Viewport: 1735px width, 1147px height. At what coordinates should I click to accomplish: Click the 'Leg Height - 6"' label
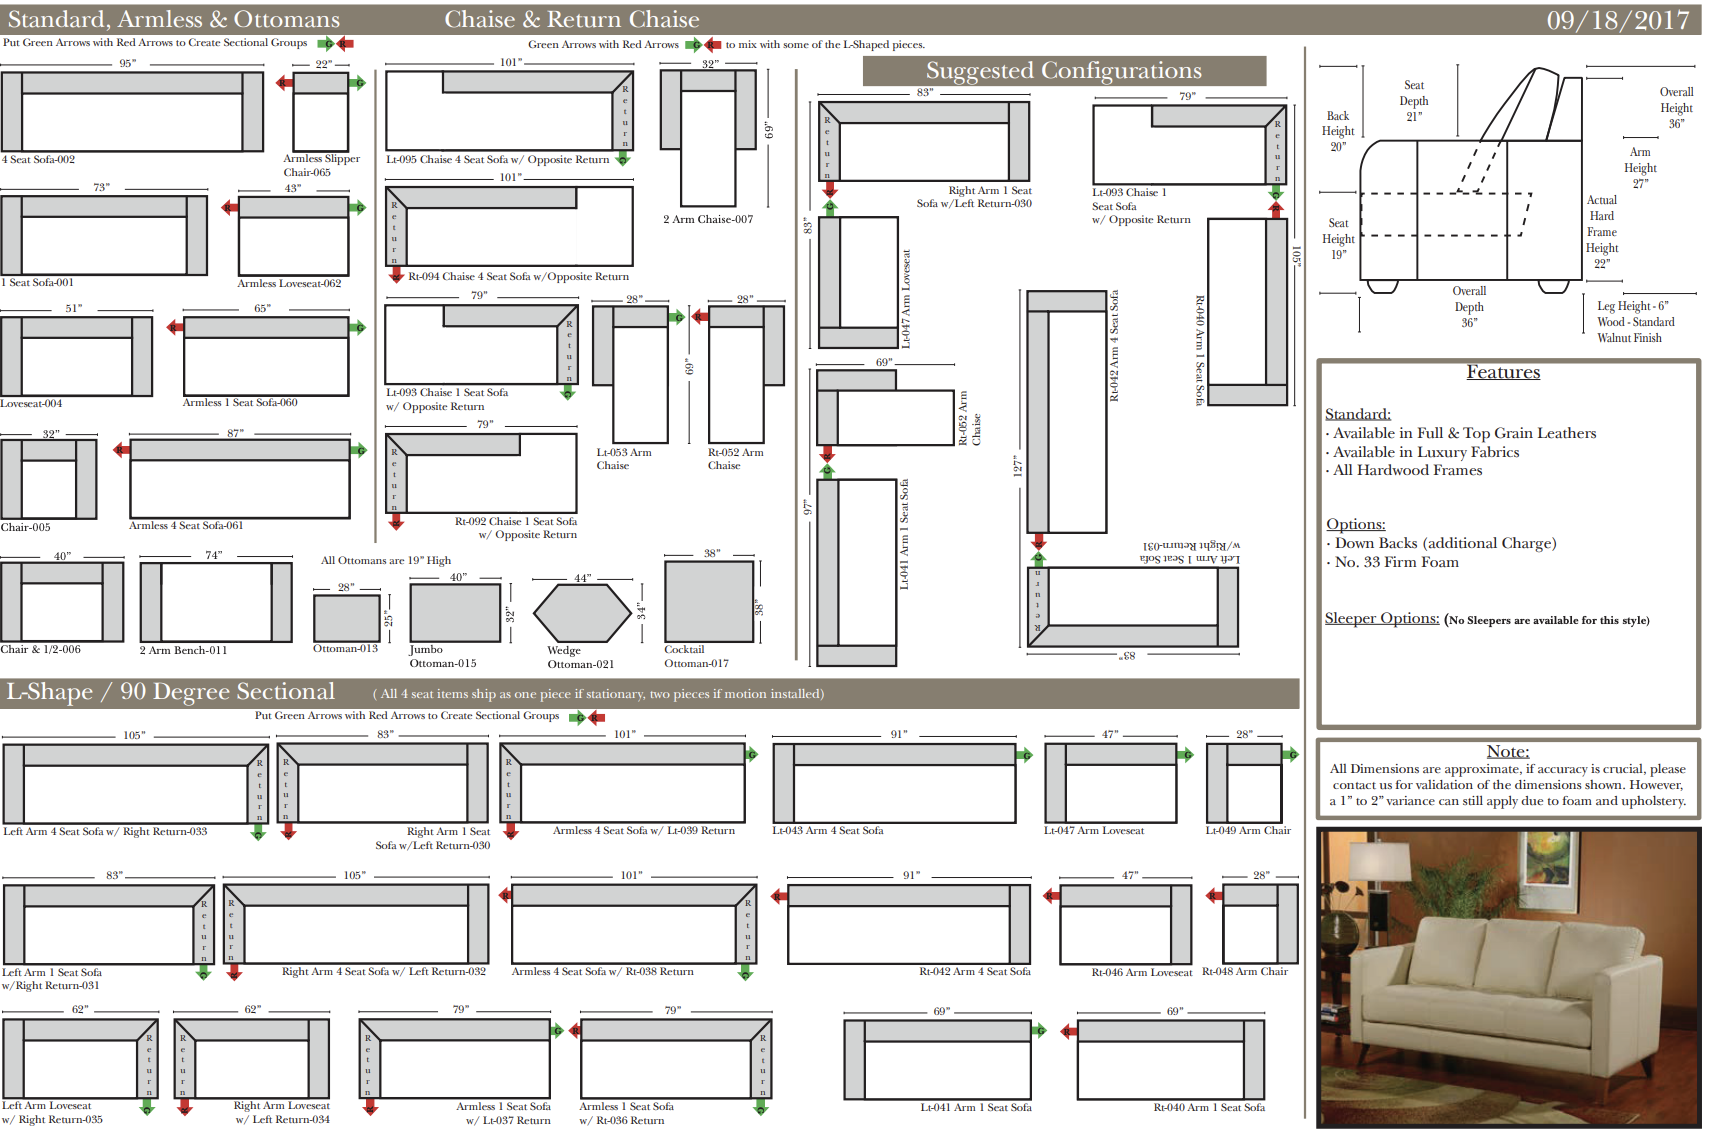click(1633, 306)
